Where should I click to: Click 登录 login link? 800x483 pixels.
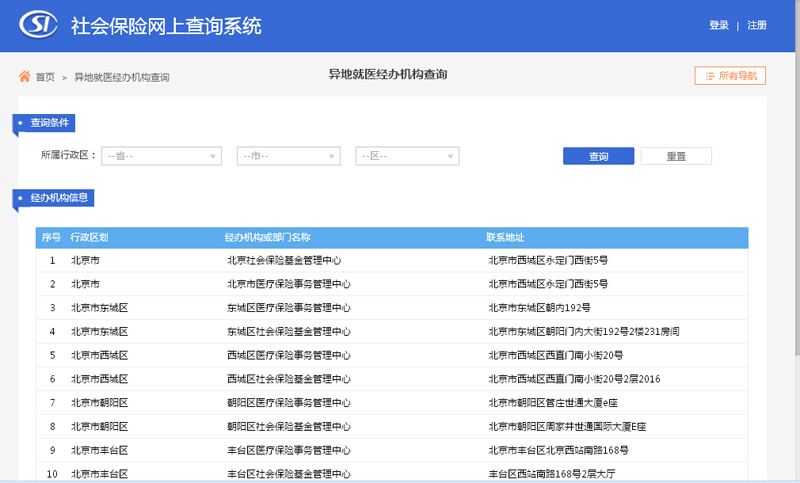(x=719, y=25)
